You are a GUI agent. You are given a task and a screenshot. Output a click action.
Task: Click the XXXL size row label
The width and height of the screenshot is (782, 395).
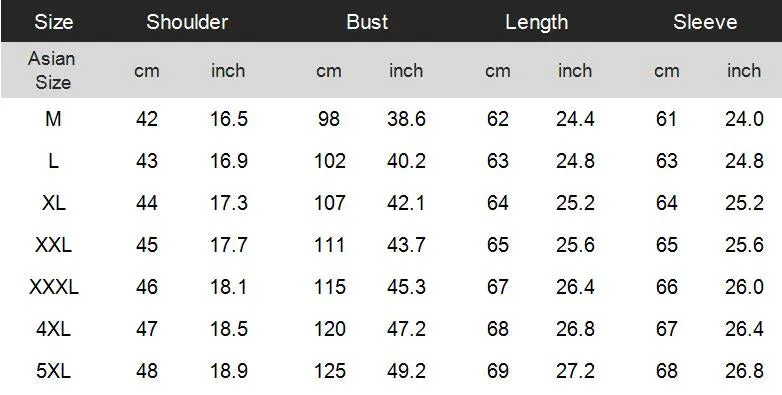[54, 287]
